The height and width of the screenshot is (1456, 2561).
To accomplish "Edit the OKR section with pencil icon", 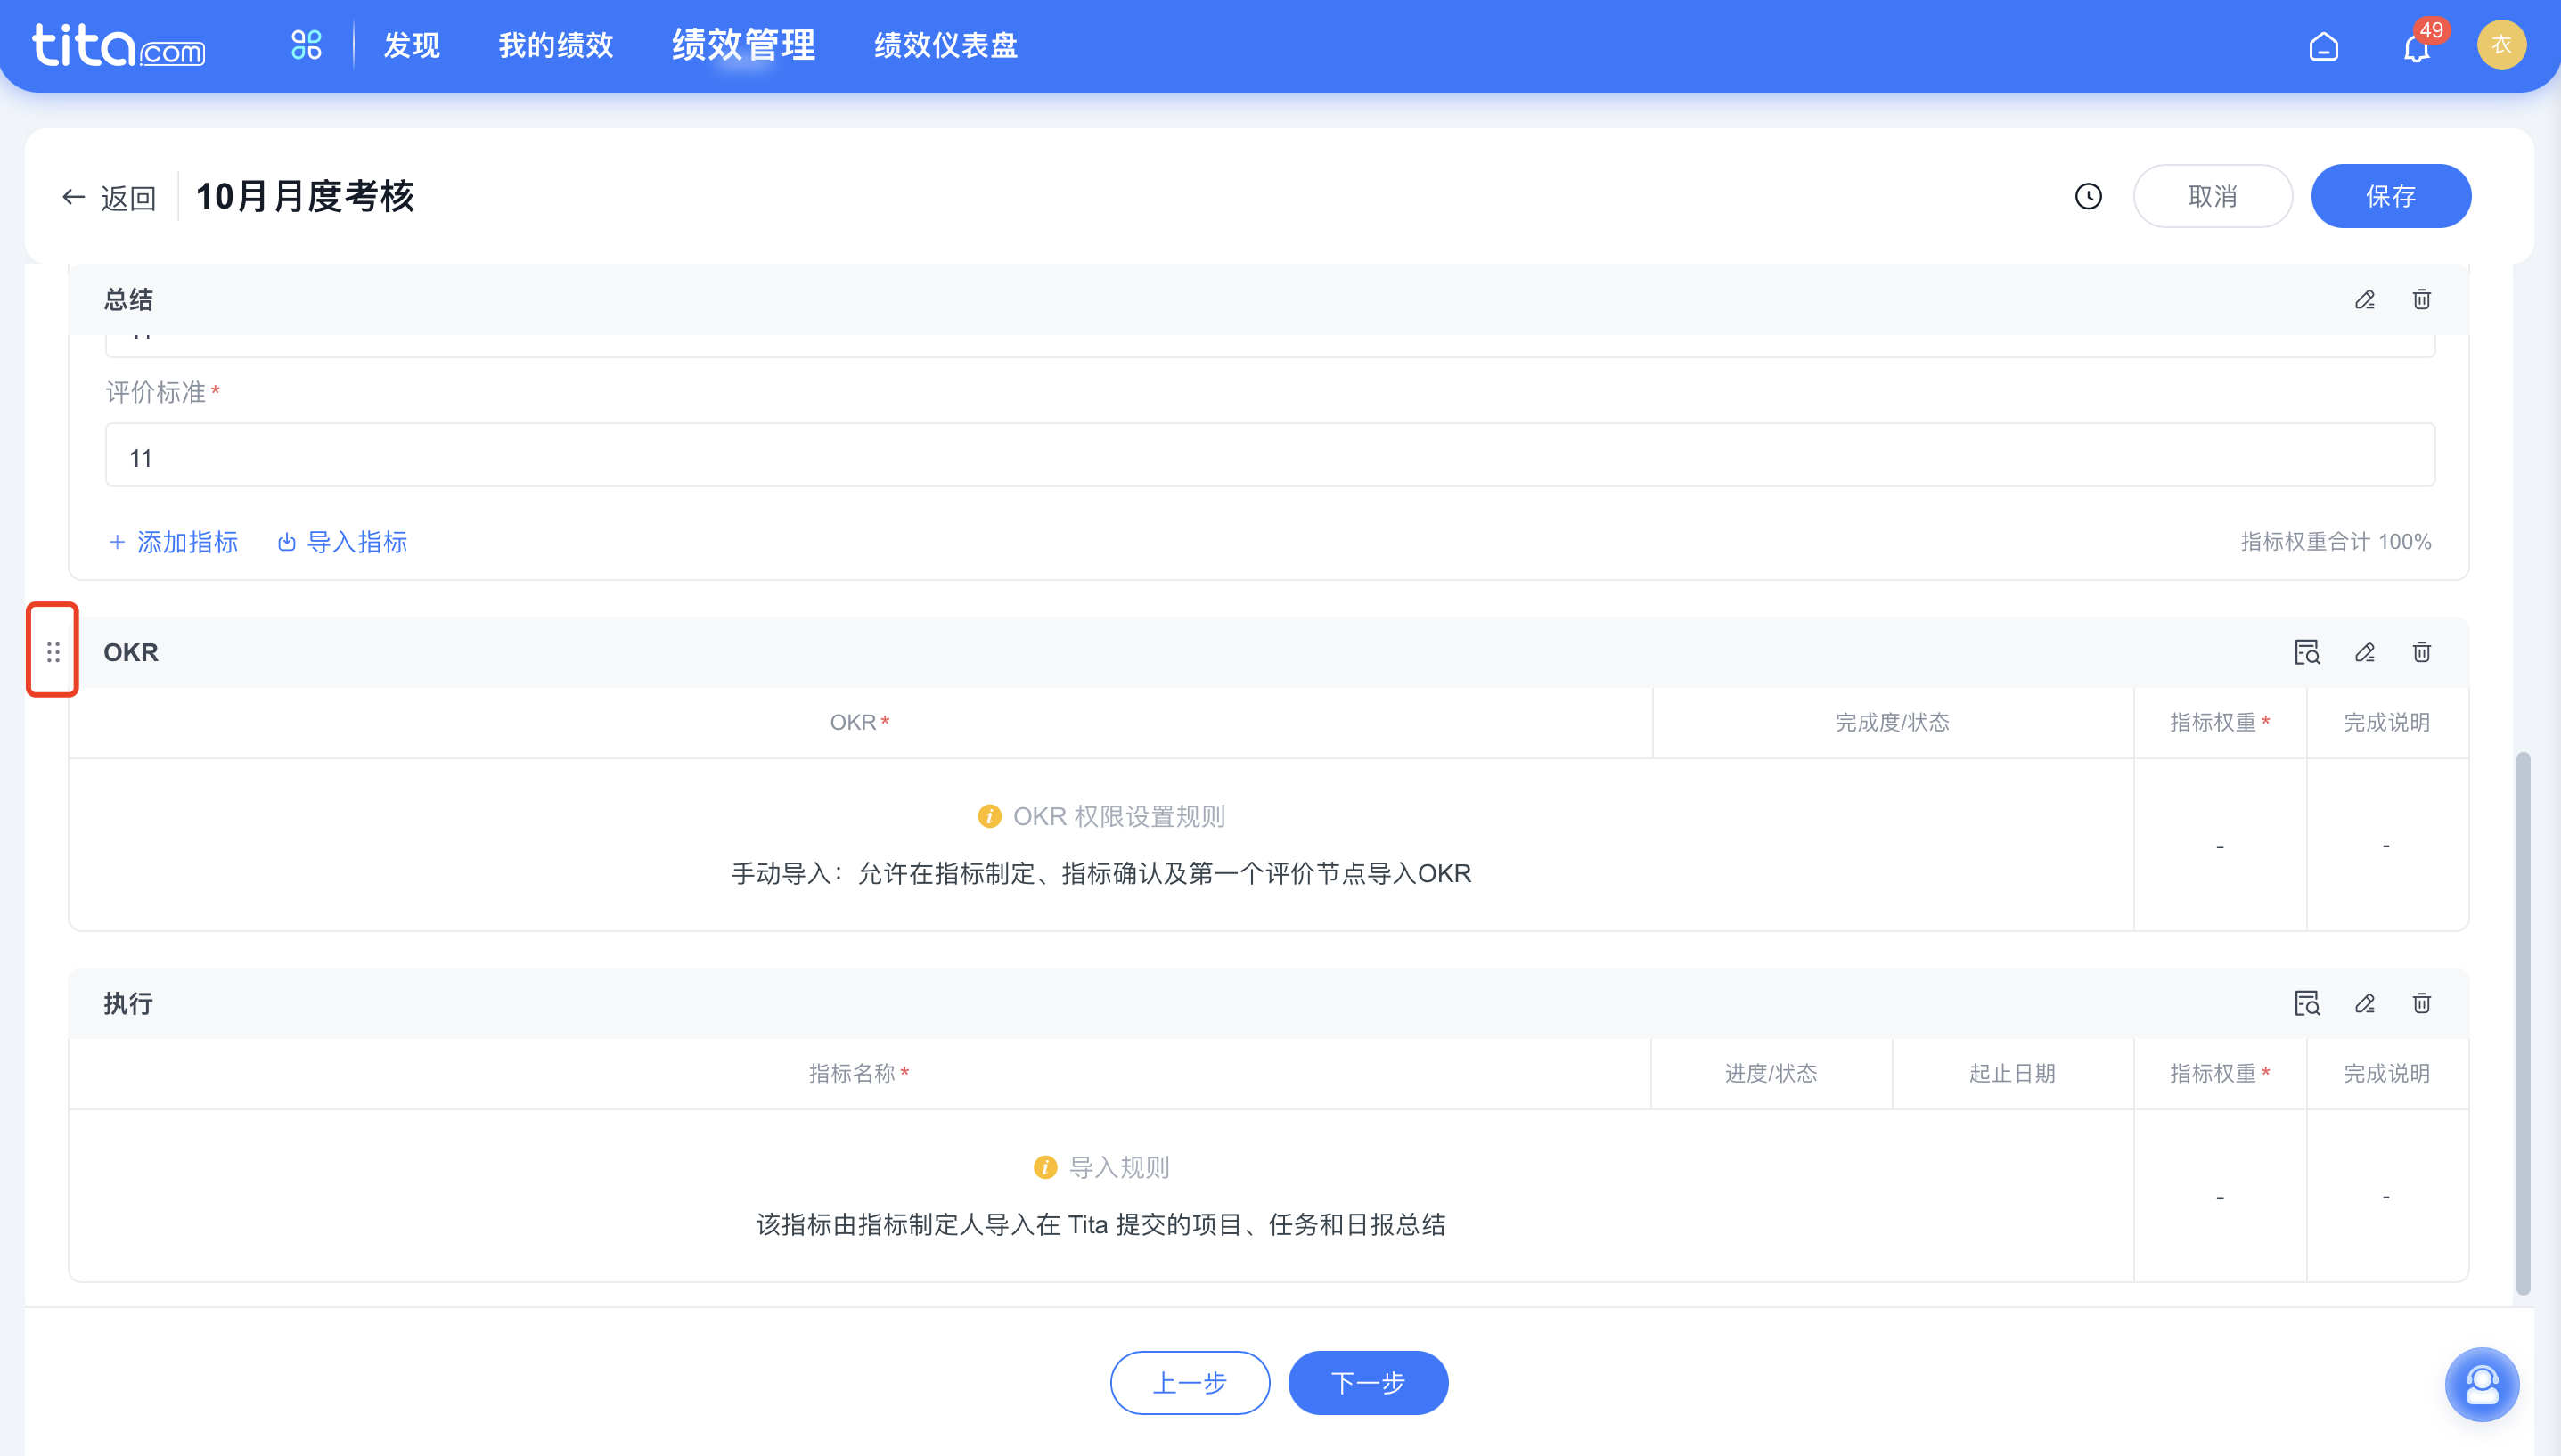I will (x=2364, y=652).
